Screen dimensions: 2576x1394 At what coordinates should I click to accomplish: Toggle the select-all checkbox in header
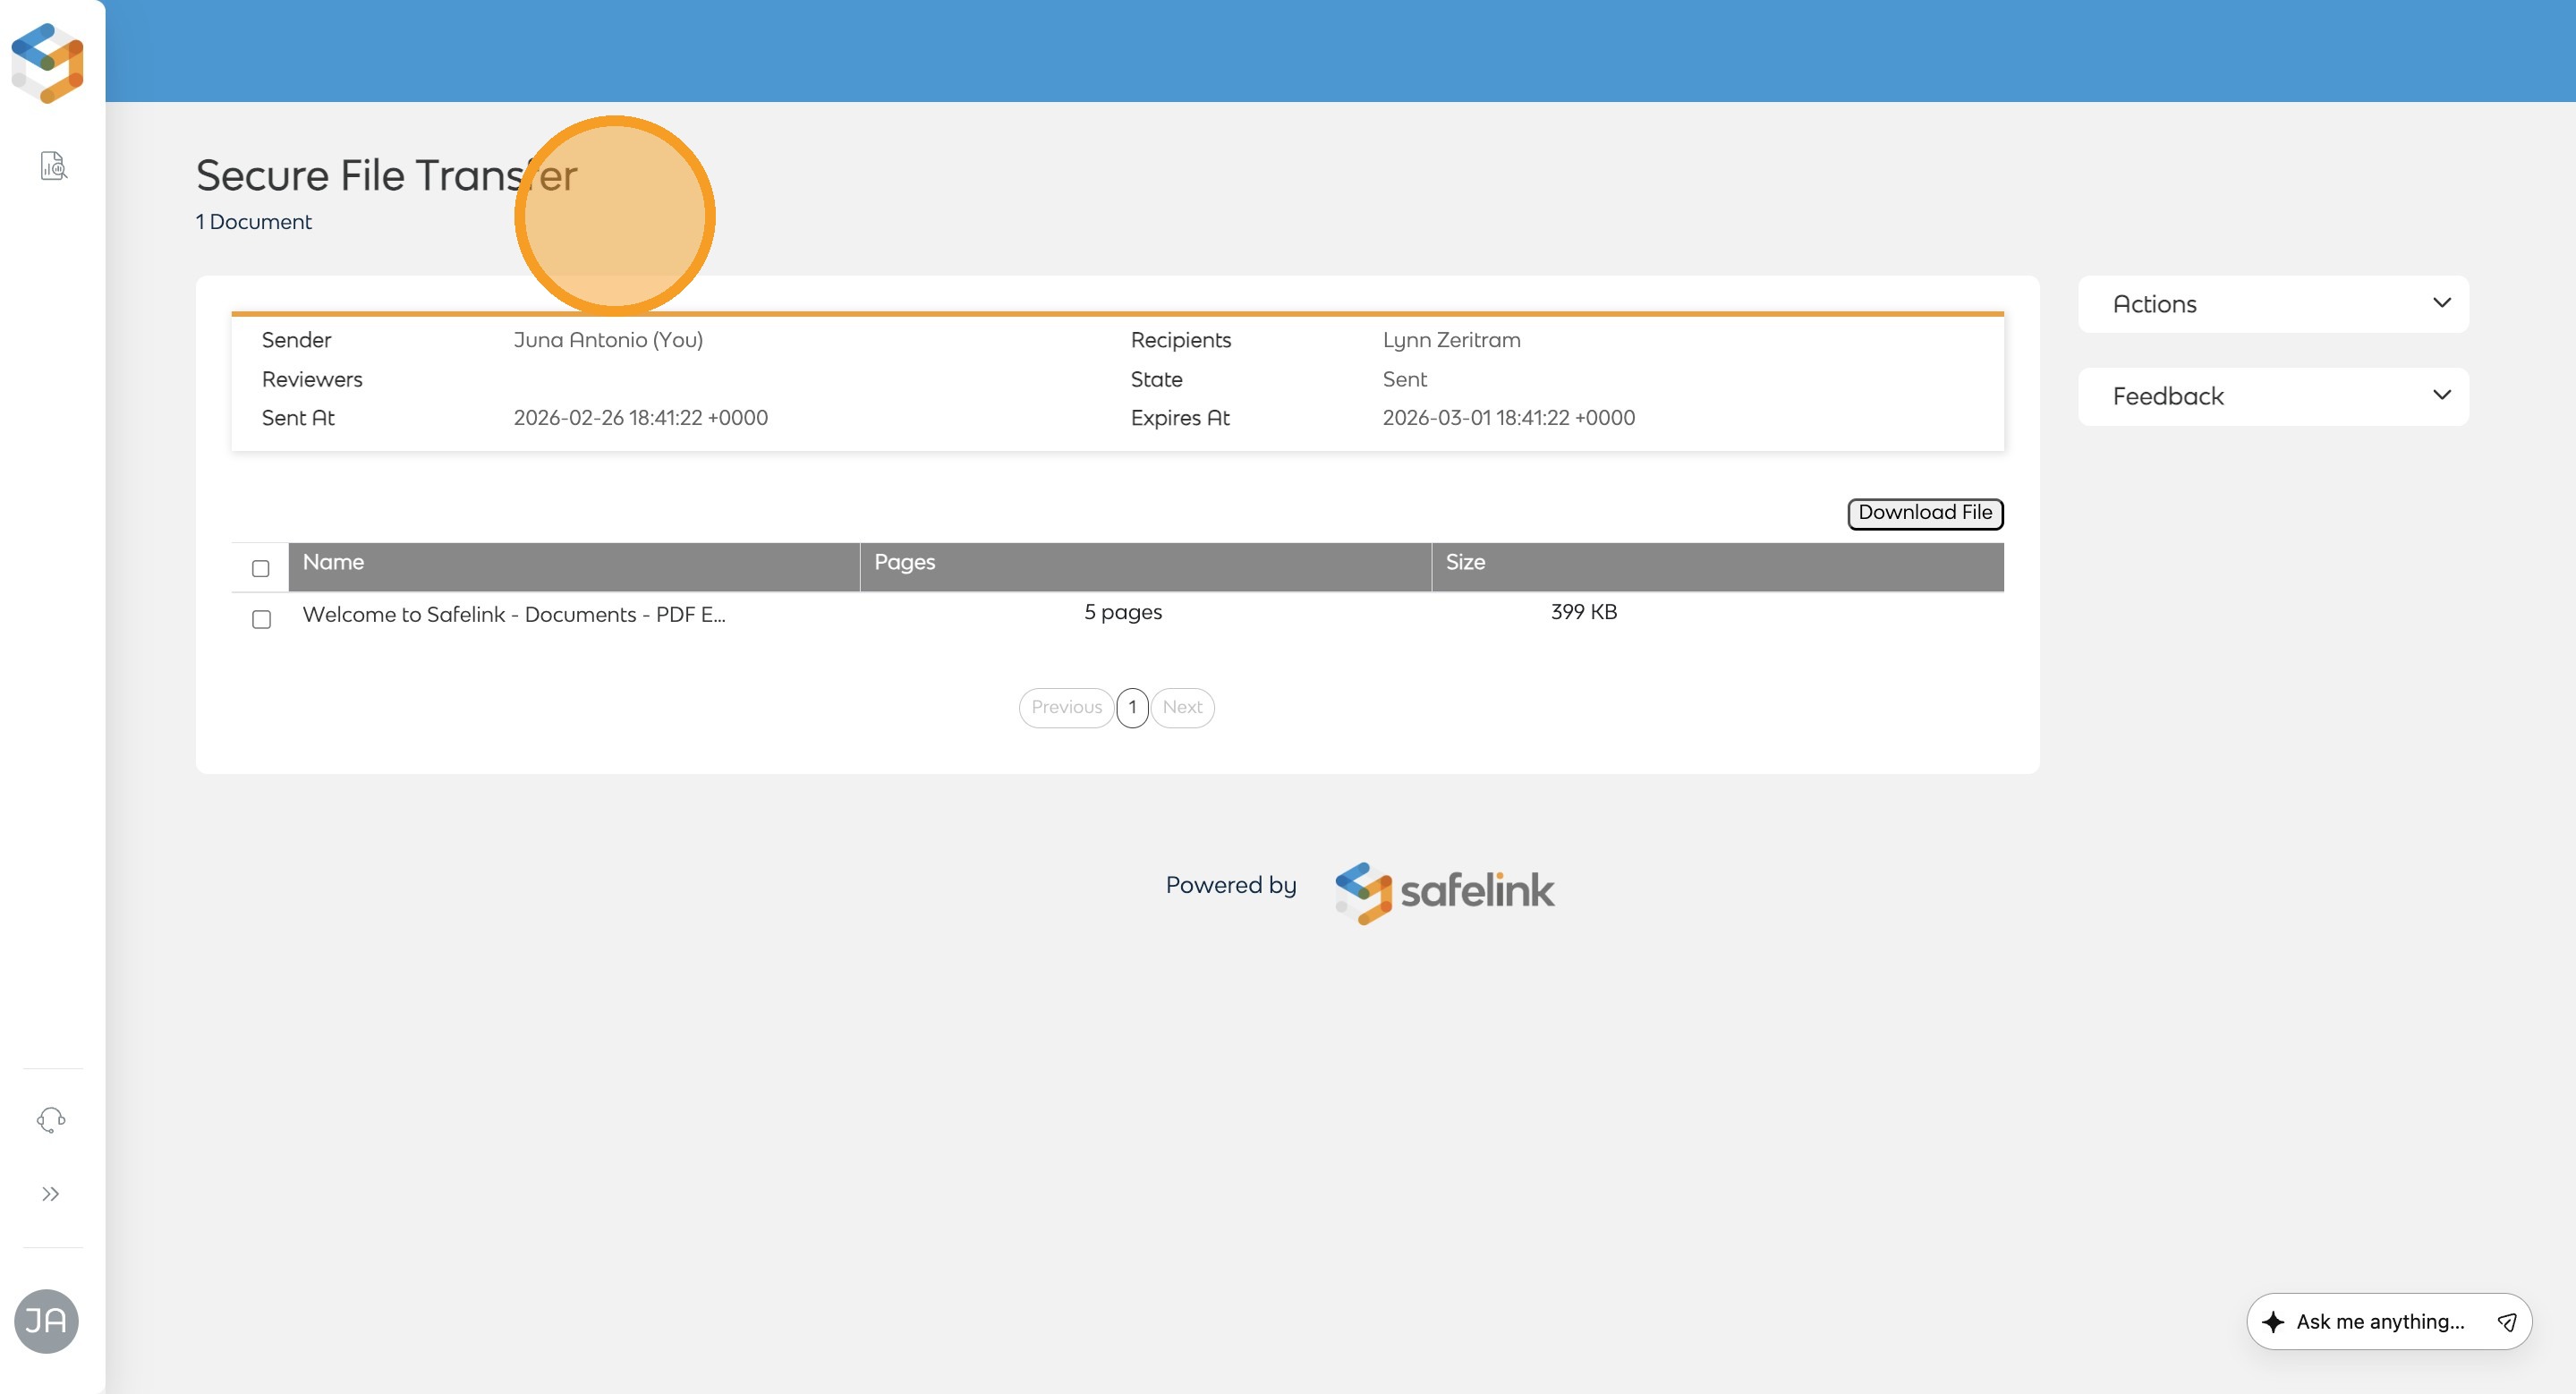click(x=261, y=569)
